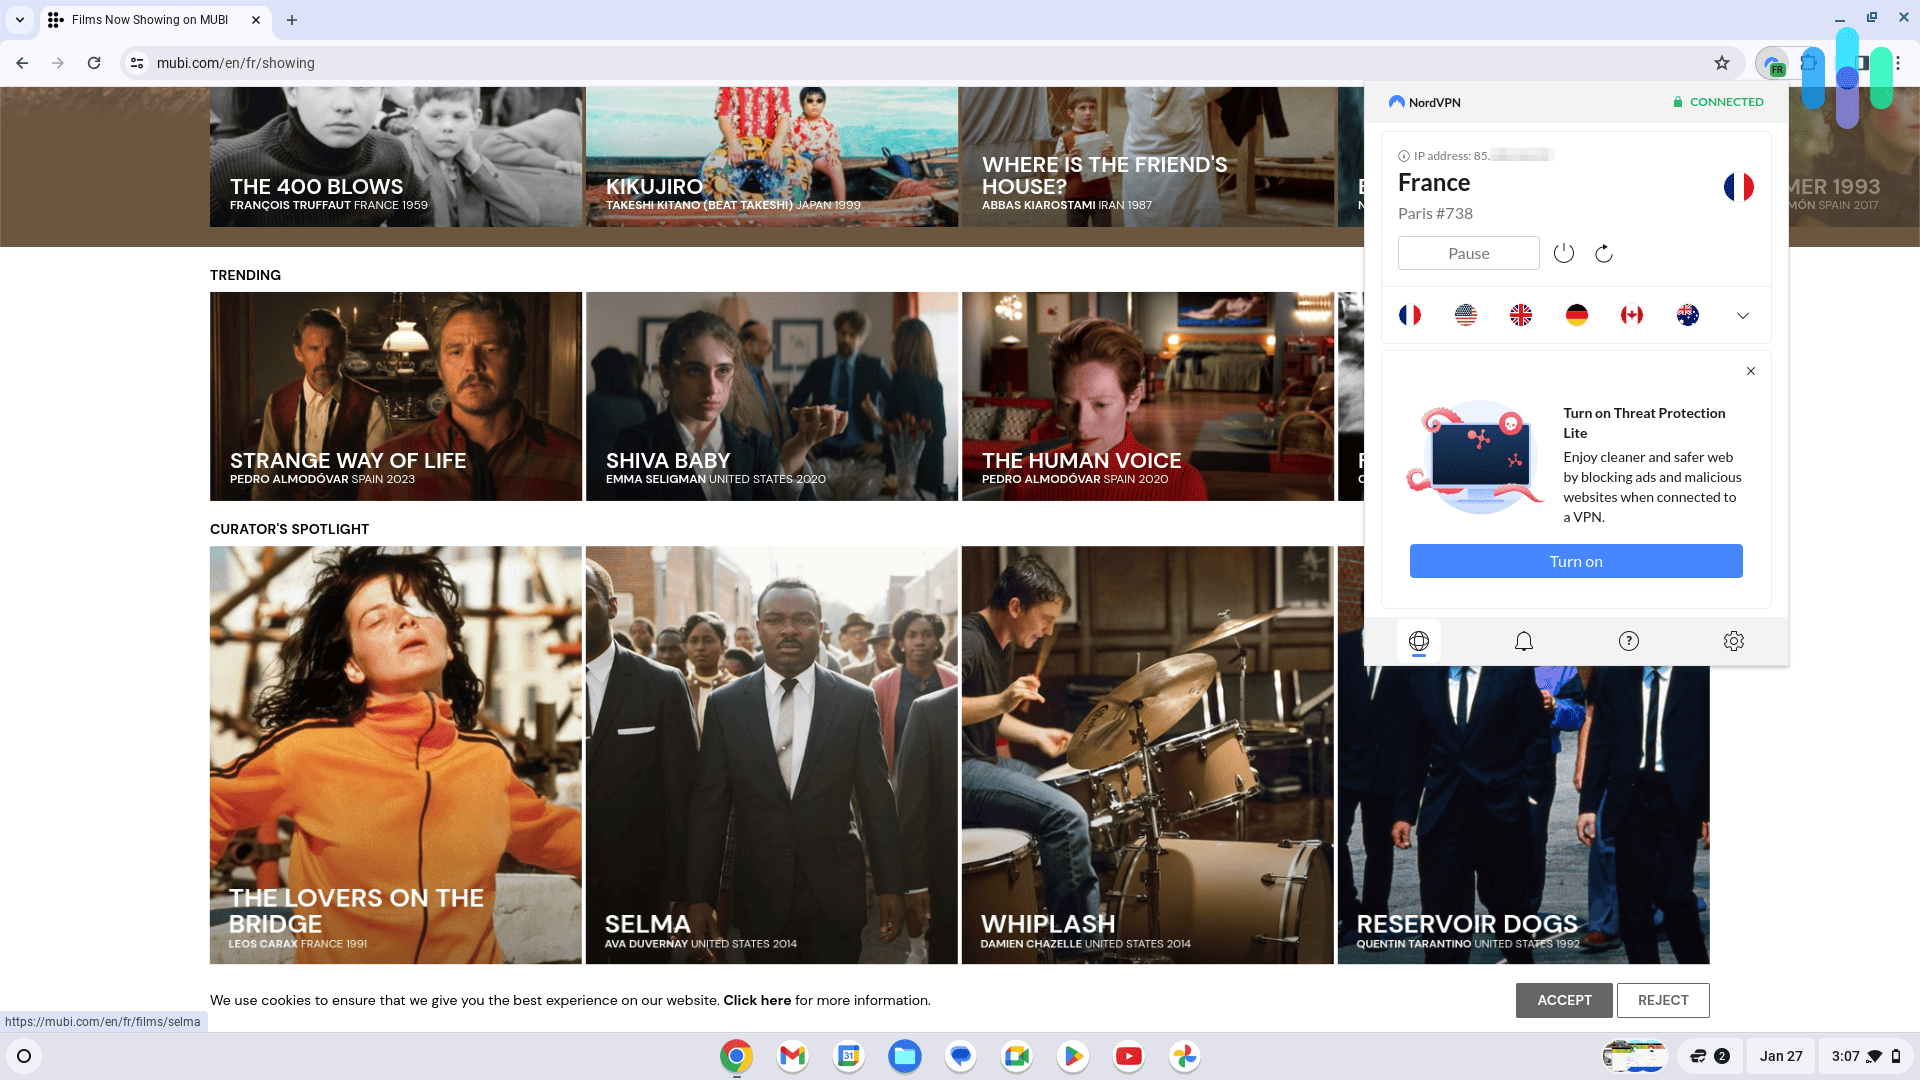The image size is (1920, 1080).
Task: Open Chrome's three-dot menu
Action: [1898, 62]
